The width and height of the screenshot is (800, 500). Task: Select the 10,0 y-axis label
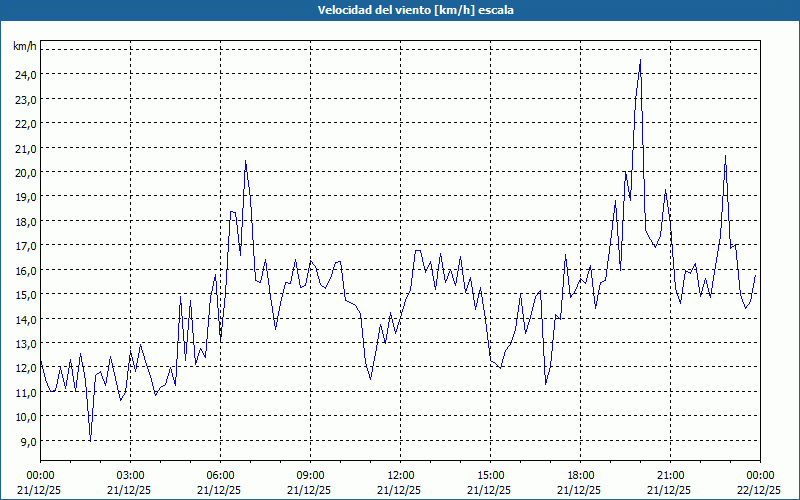(25, 417)
